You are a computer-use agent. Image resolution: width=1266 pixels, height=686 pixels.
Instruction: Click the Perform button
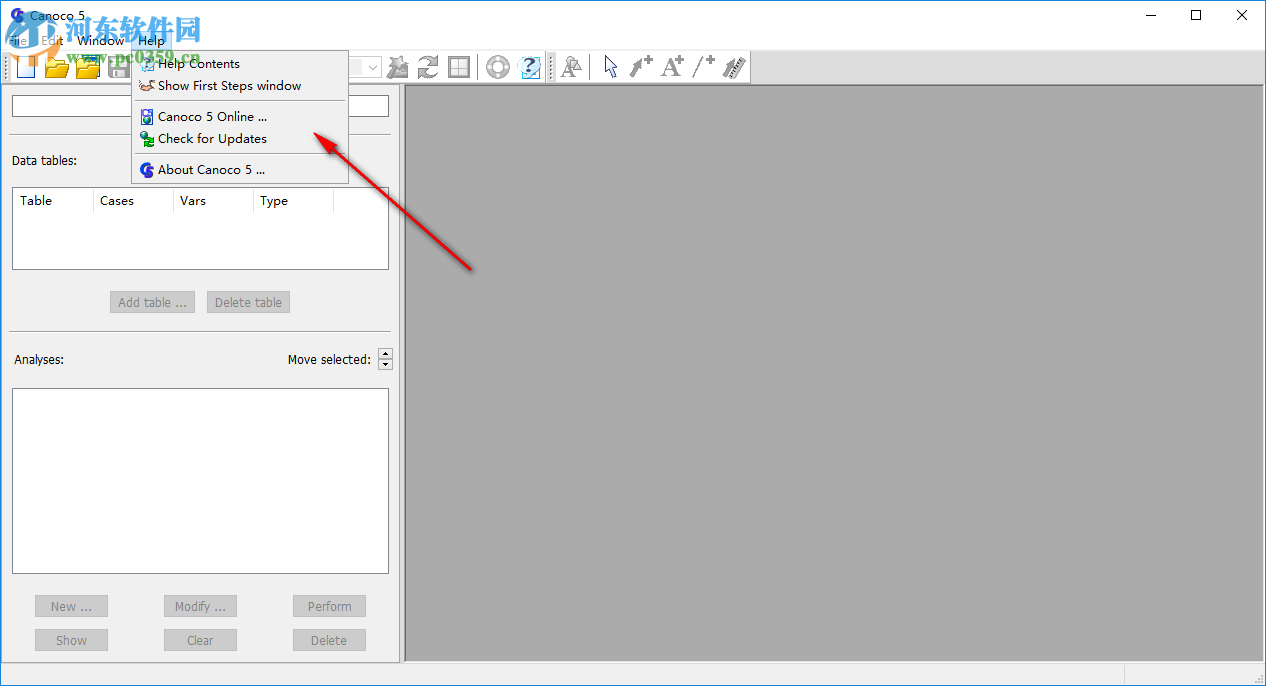(329, 606)
